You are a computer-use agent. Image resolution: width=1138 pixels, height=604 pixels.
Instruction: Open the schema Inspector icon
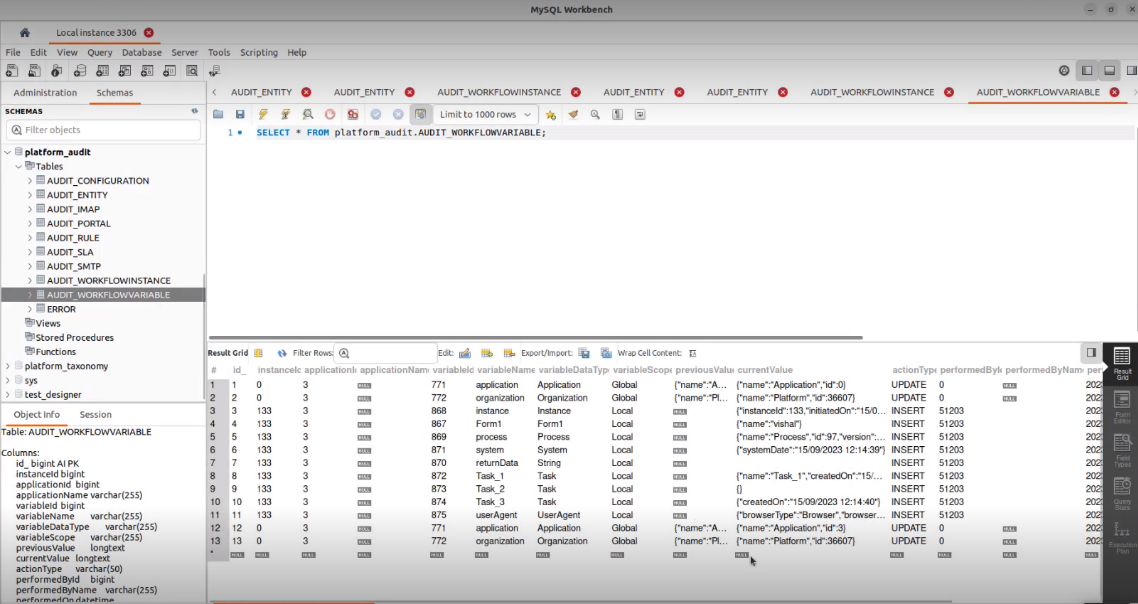pos(57,71)
